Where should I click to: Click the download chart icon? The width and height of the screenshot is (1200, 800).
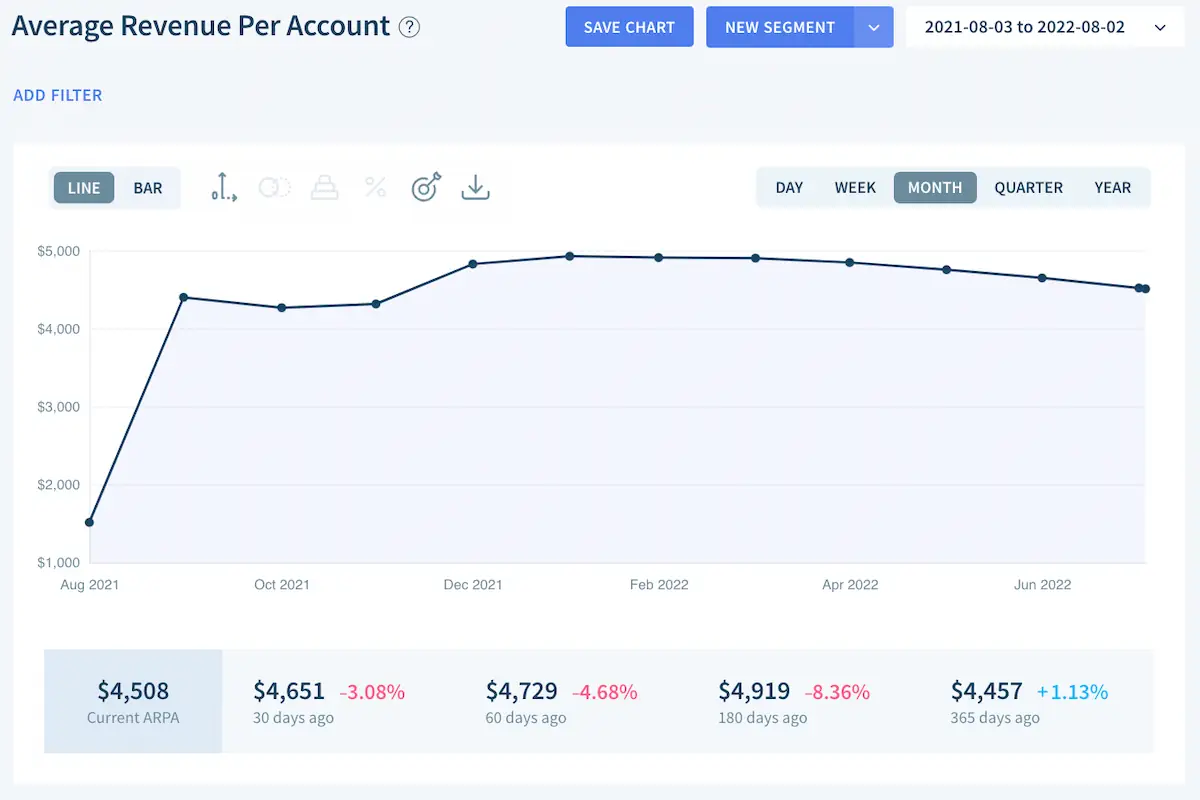coord(475,187)
